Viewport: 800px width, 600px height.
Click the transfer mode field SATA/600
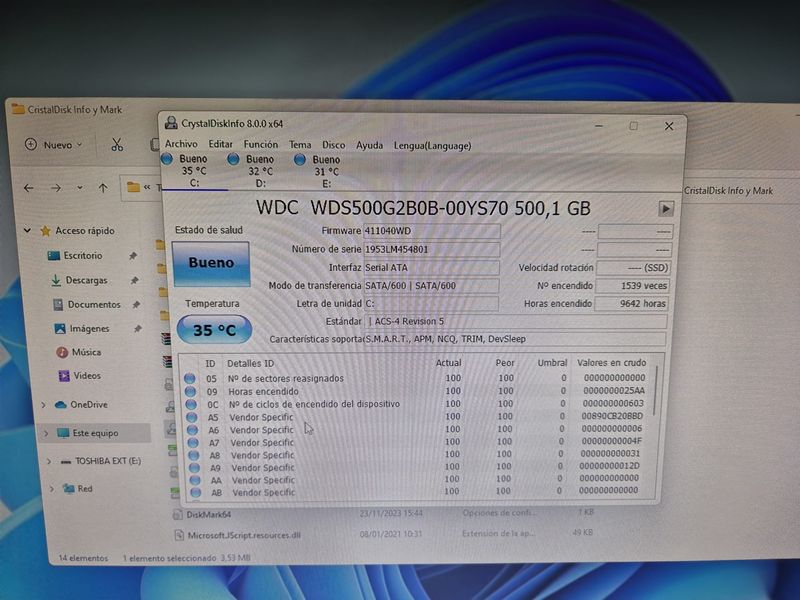tap(431, 286)
